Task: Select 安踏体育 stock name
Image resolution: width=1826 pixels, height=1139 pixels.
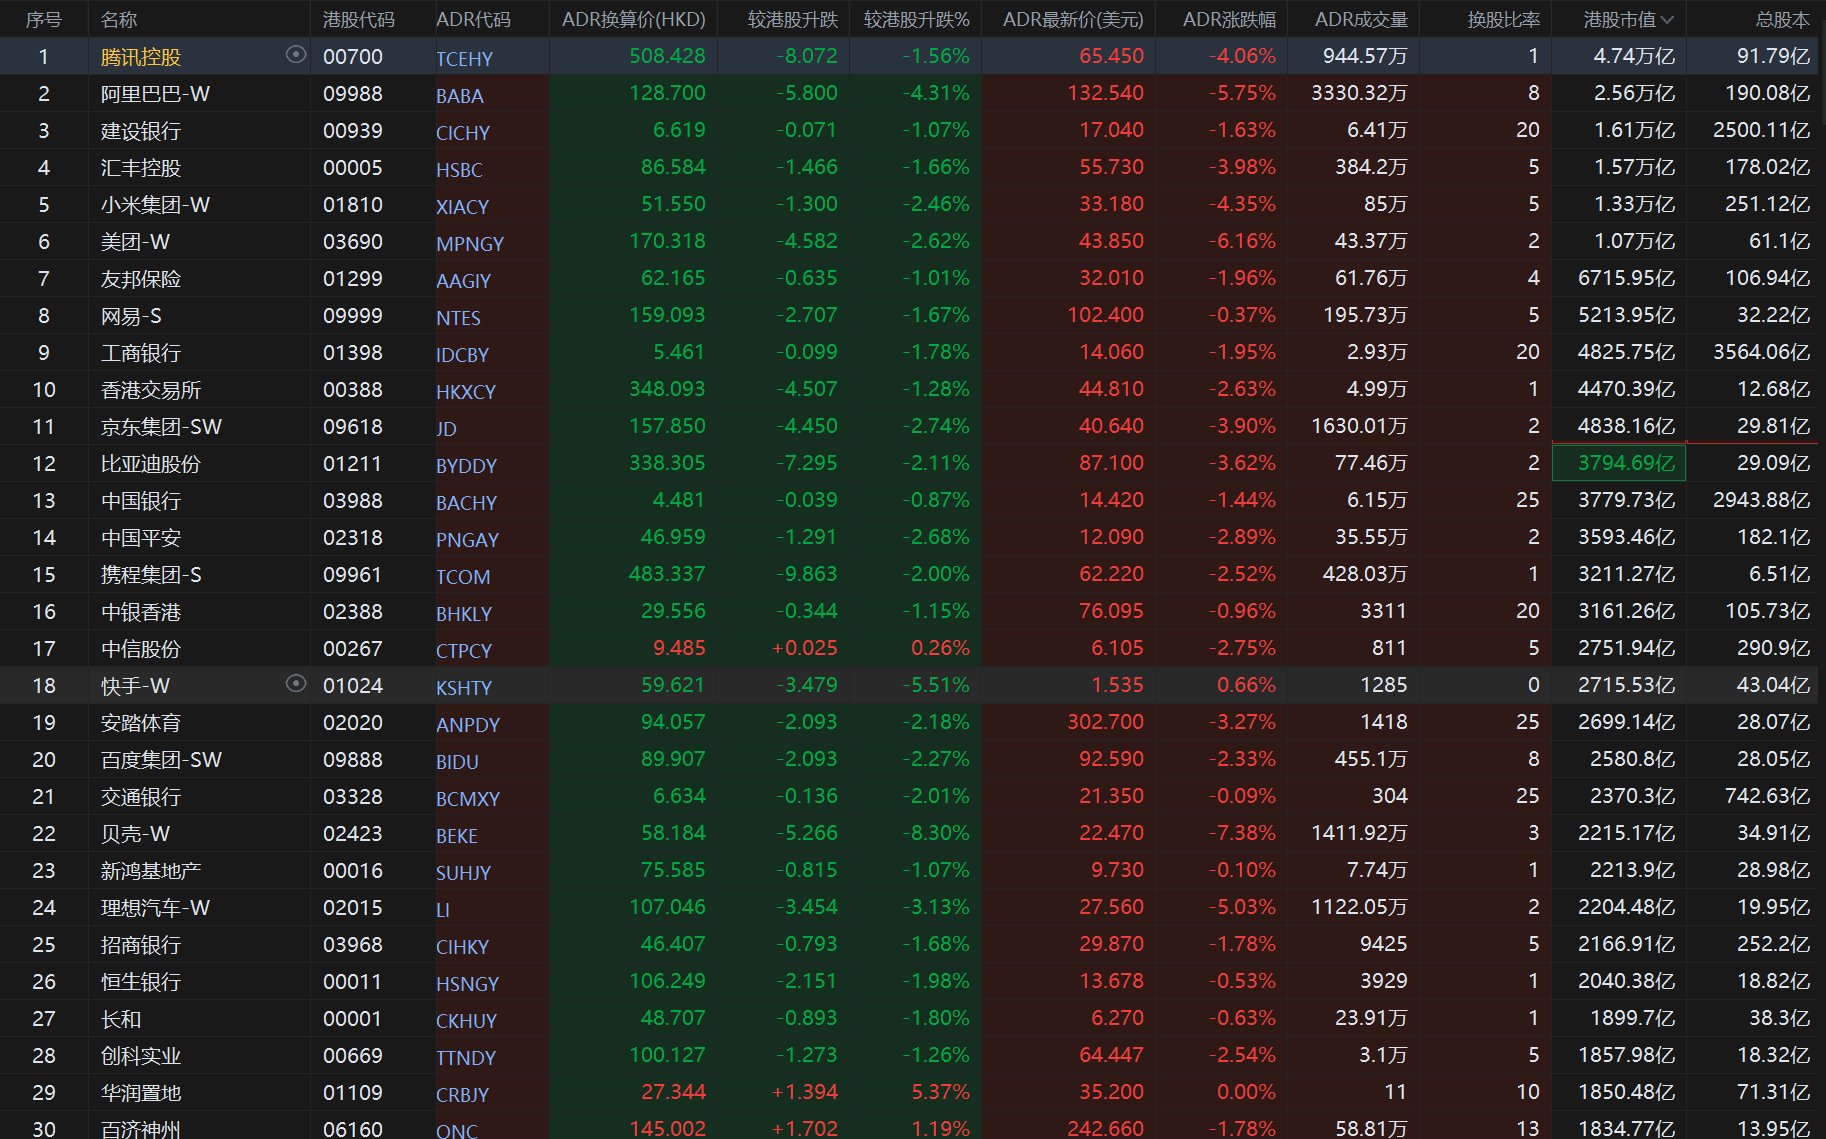Action: tap(141, 723)
